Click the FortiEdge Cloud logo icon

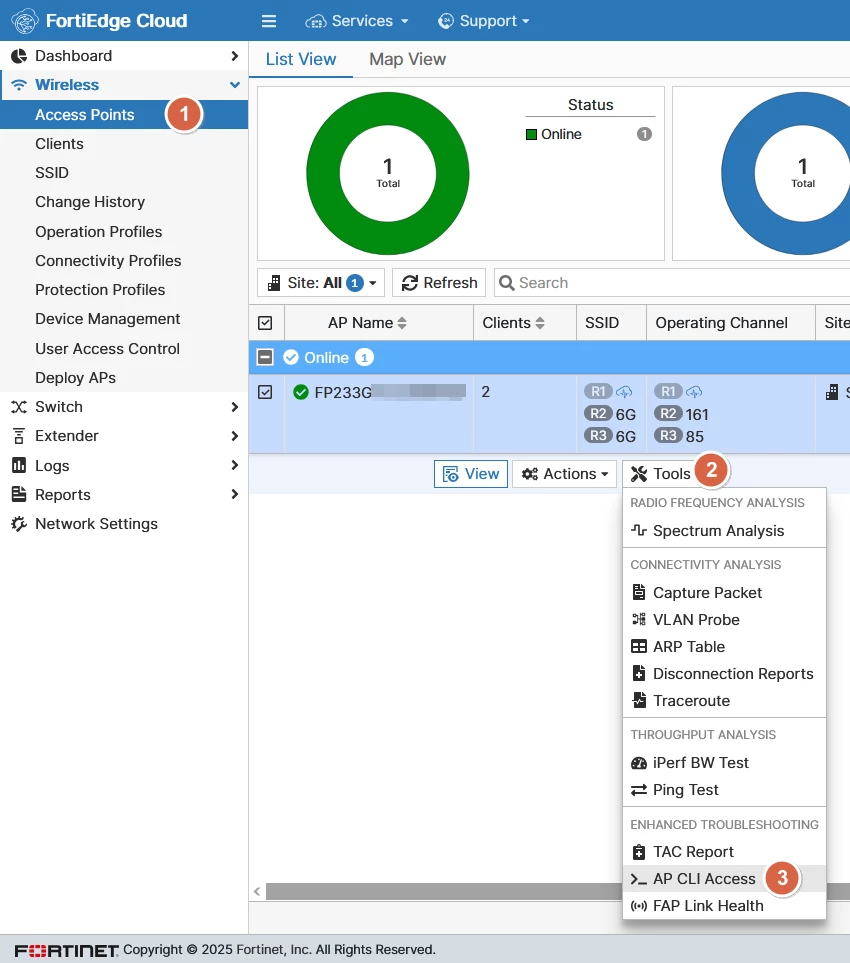click(x=25, y=21)
